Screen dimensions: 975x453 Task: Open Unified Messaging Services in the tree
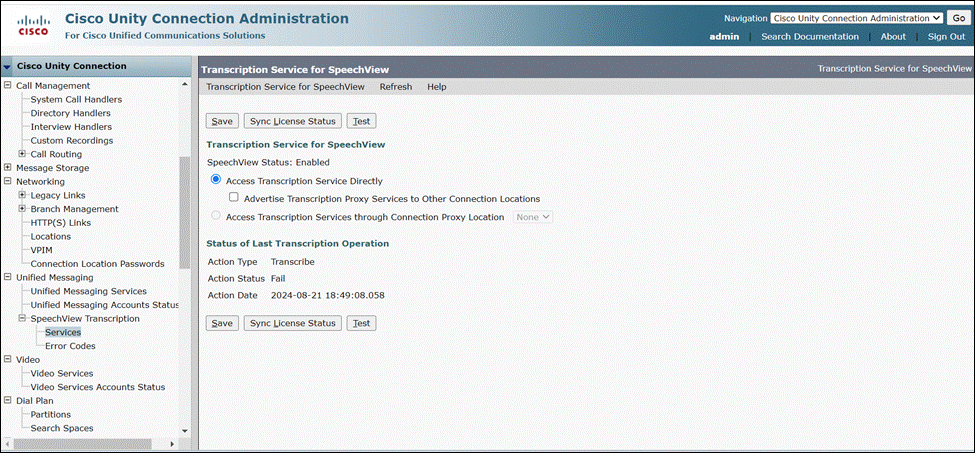pos(88,291)
